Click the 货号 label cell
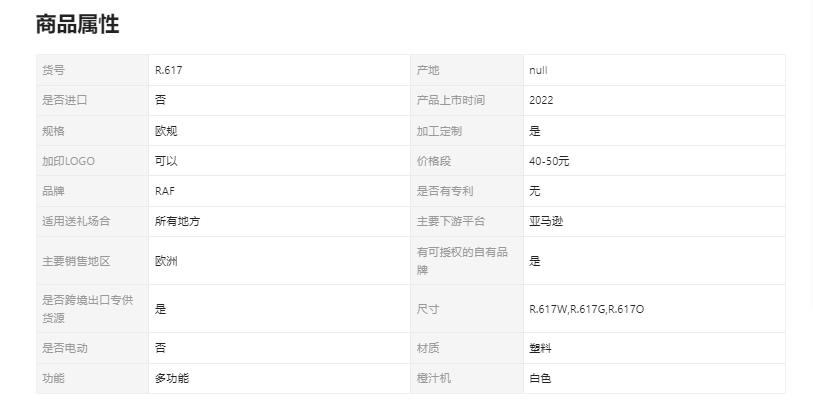 coord(54,70)
